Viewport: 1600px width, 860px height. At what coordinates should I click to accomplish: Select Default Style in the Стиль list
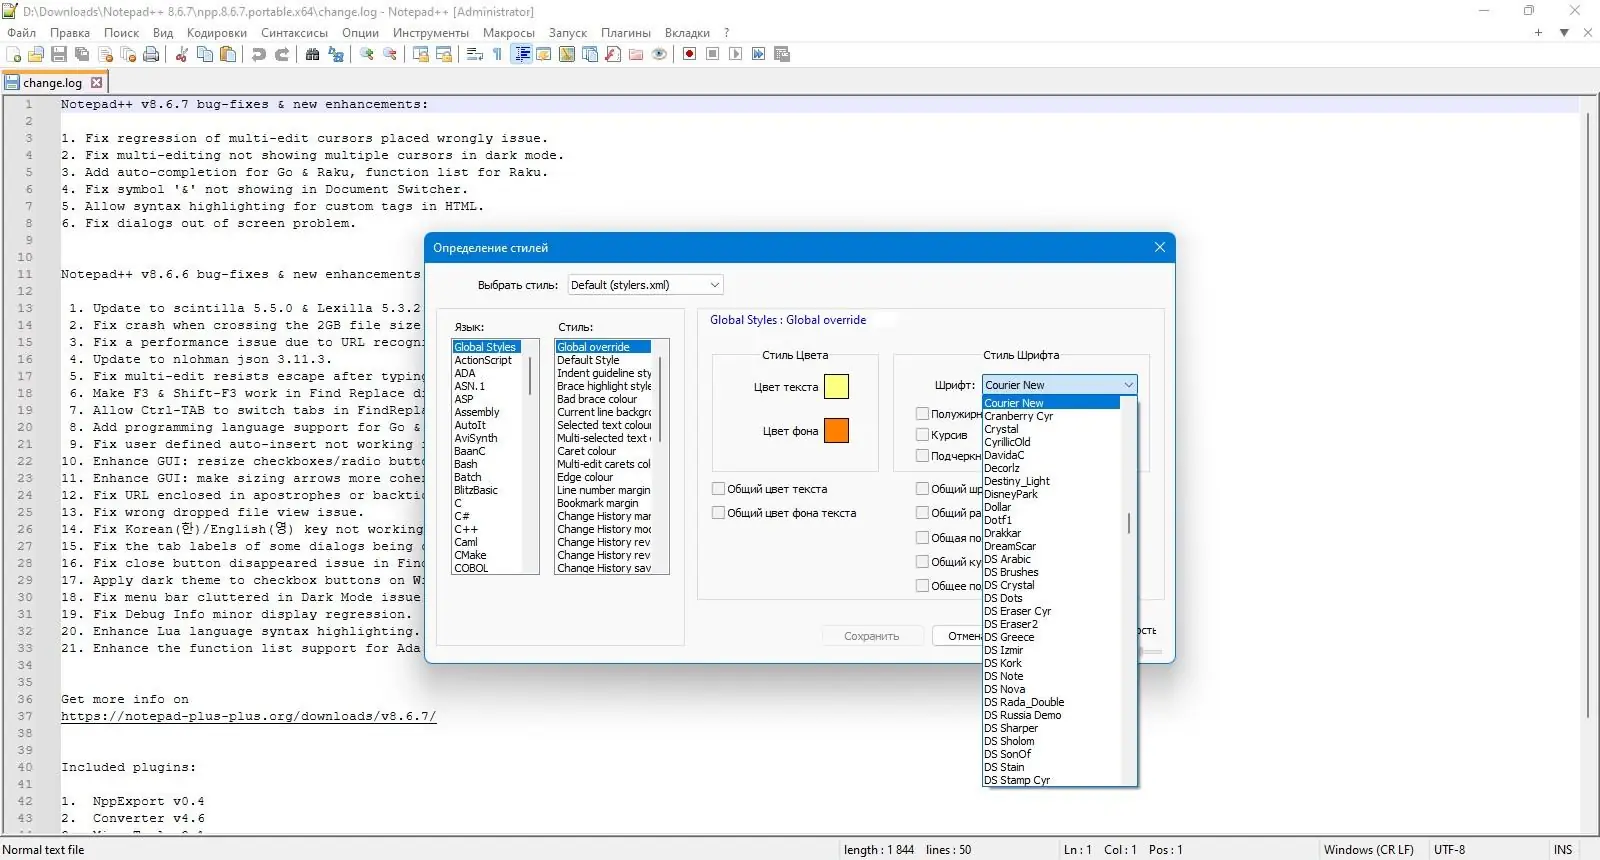point(588,360)
